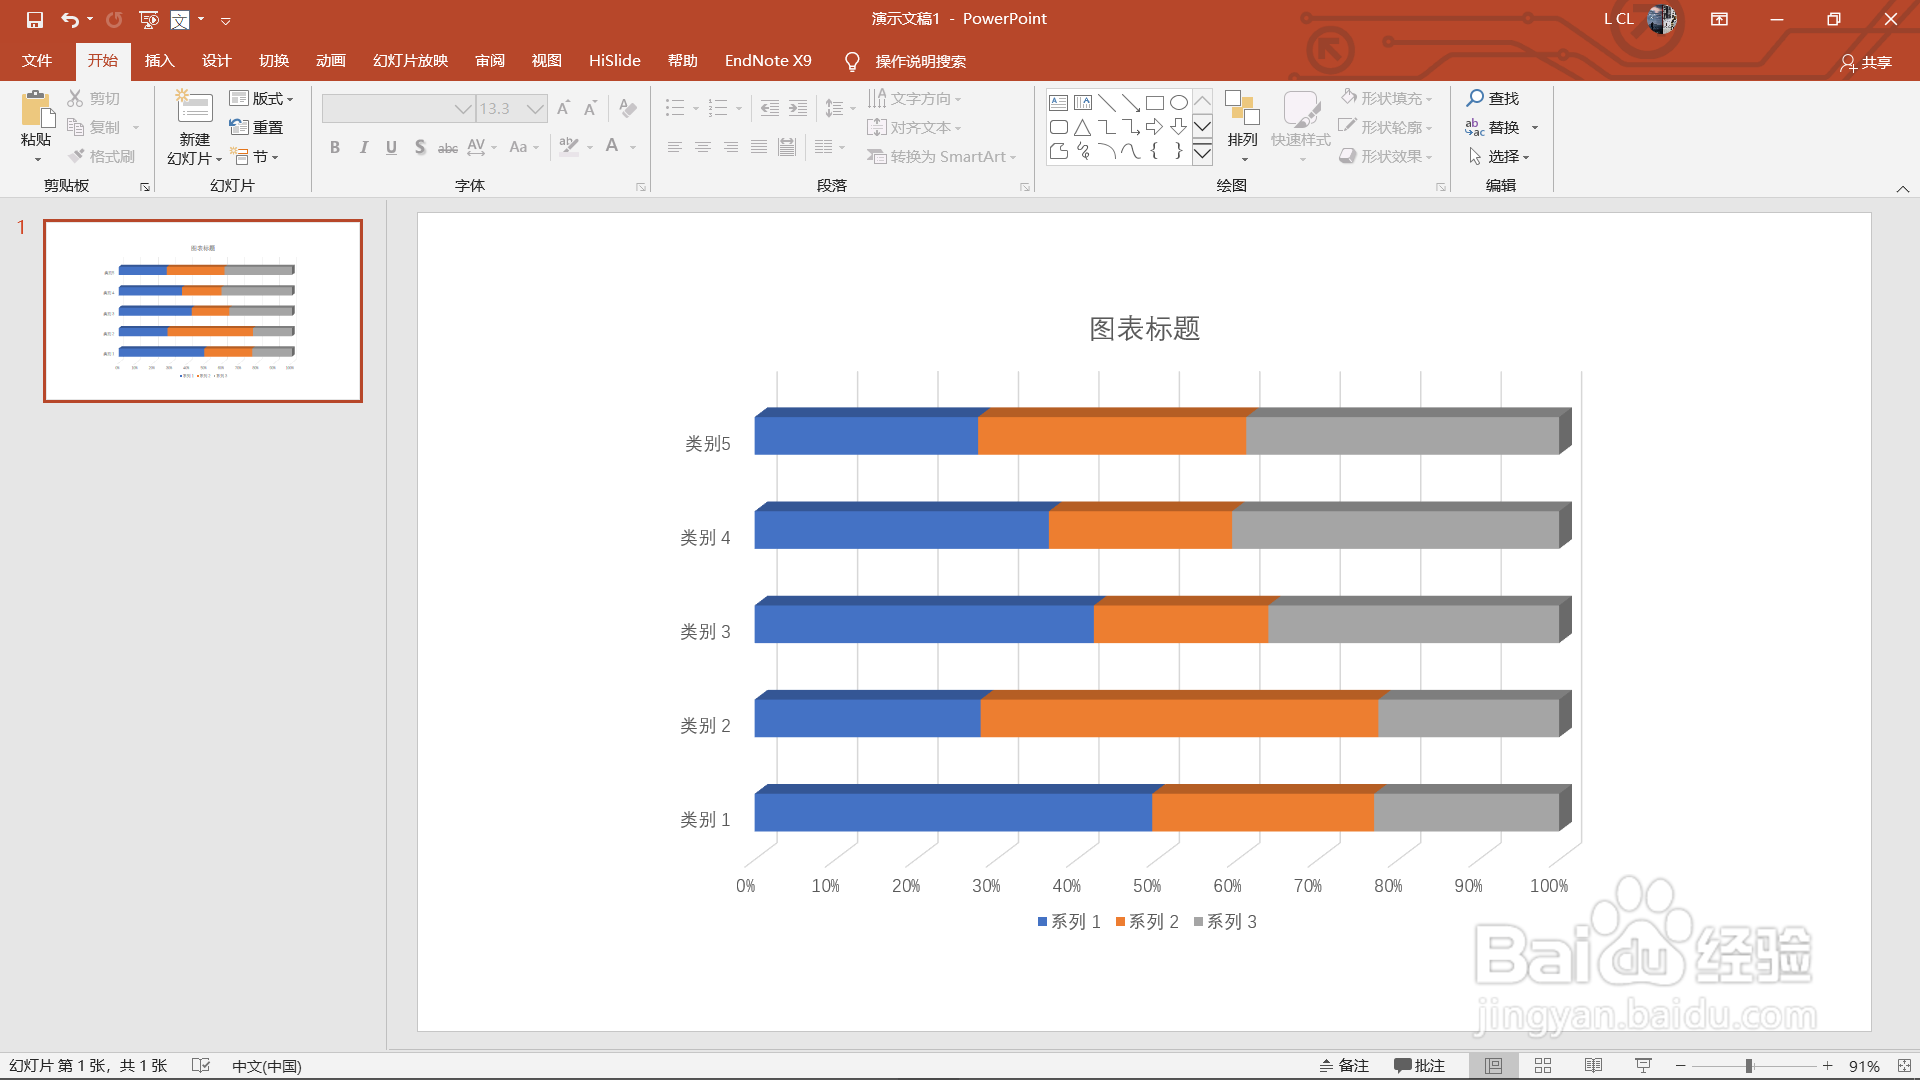Screen dimensions: 1920x1080
Task: Click the Share button
Action: click(1866, 62)
